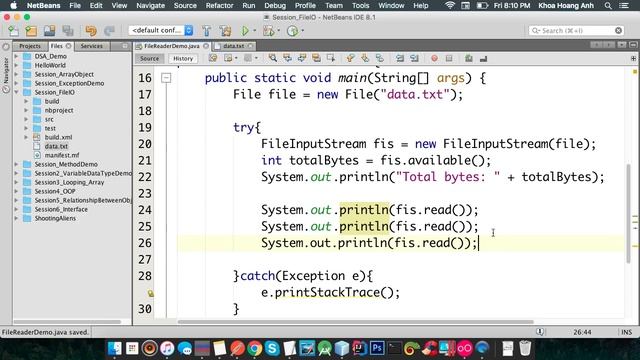Screen dimensions: 640x360
Task: Close the Files tab
Action: tap(69, 46)
